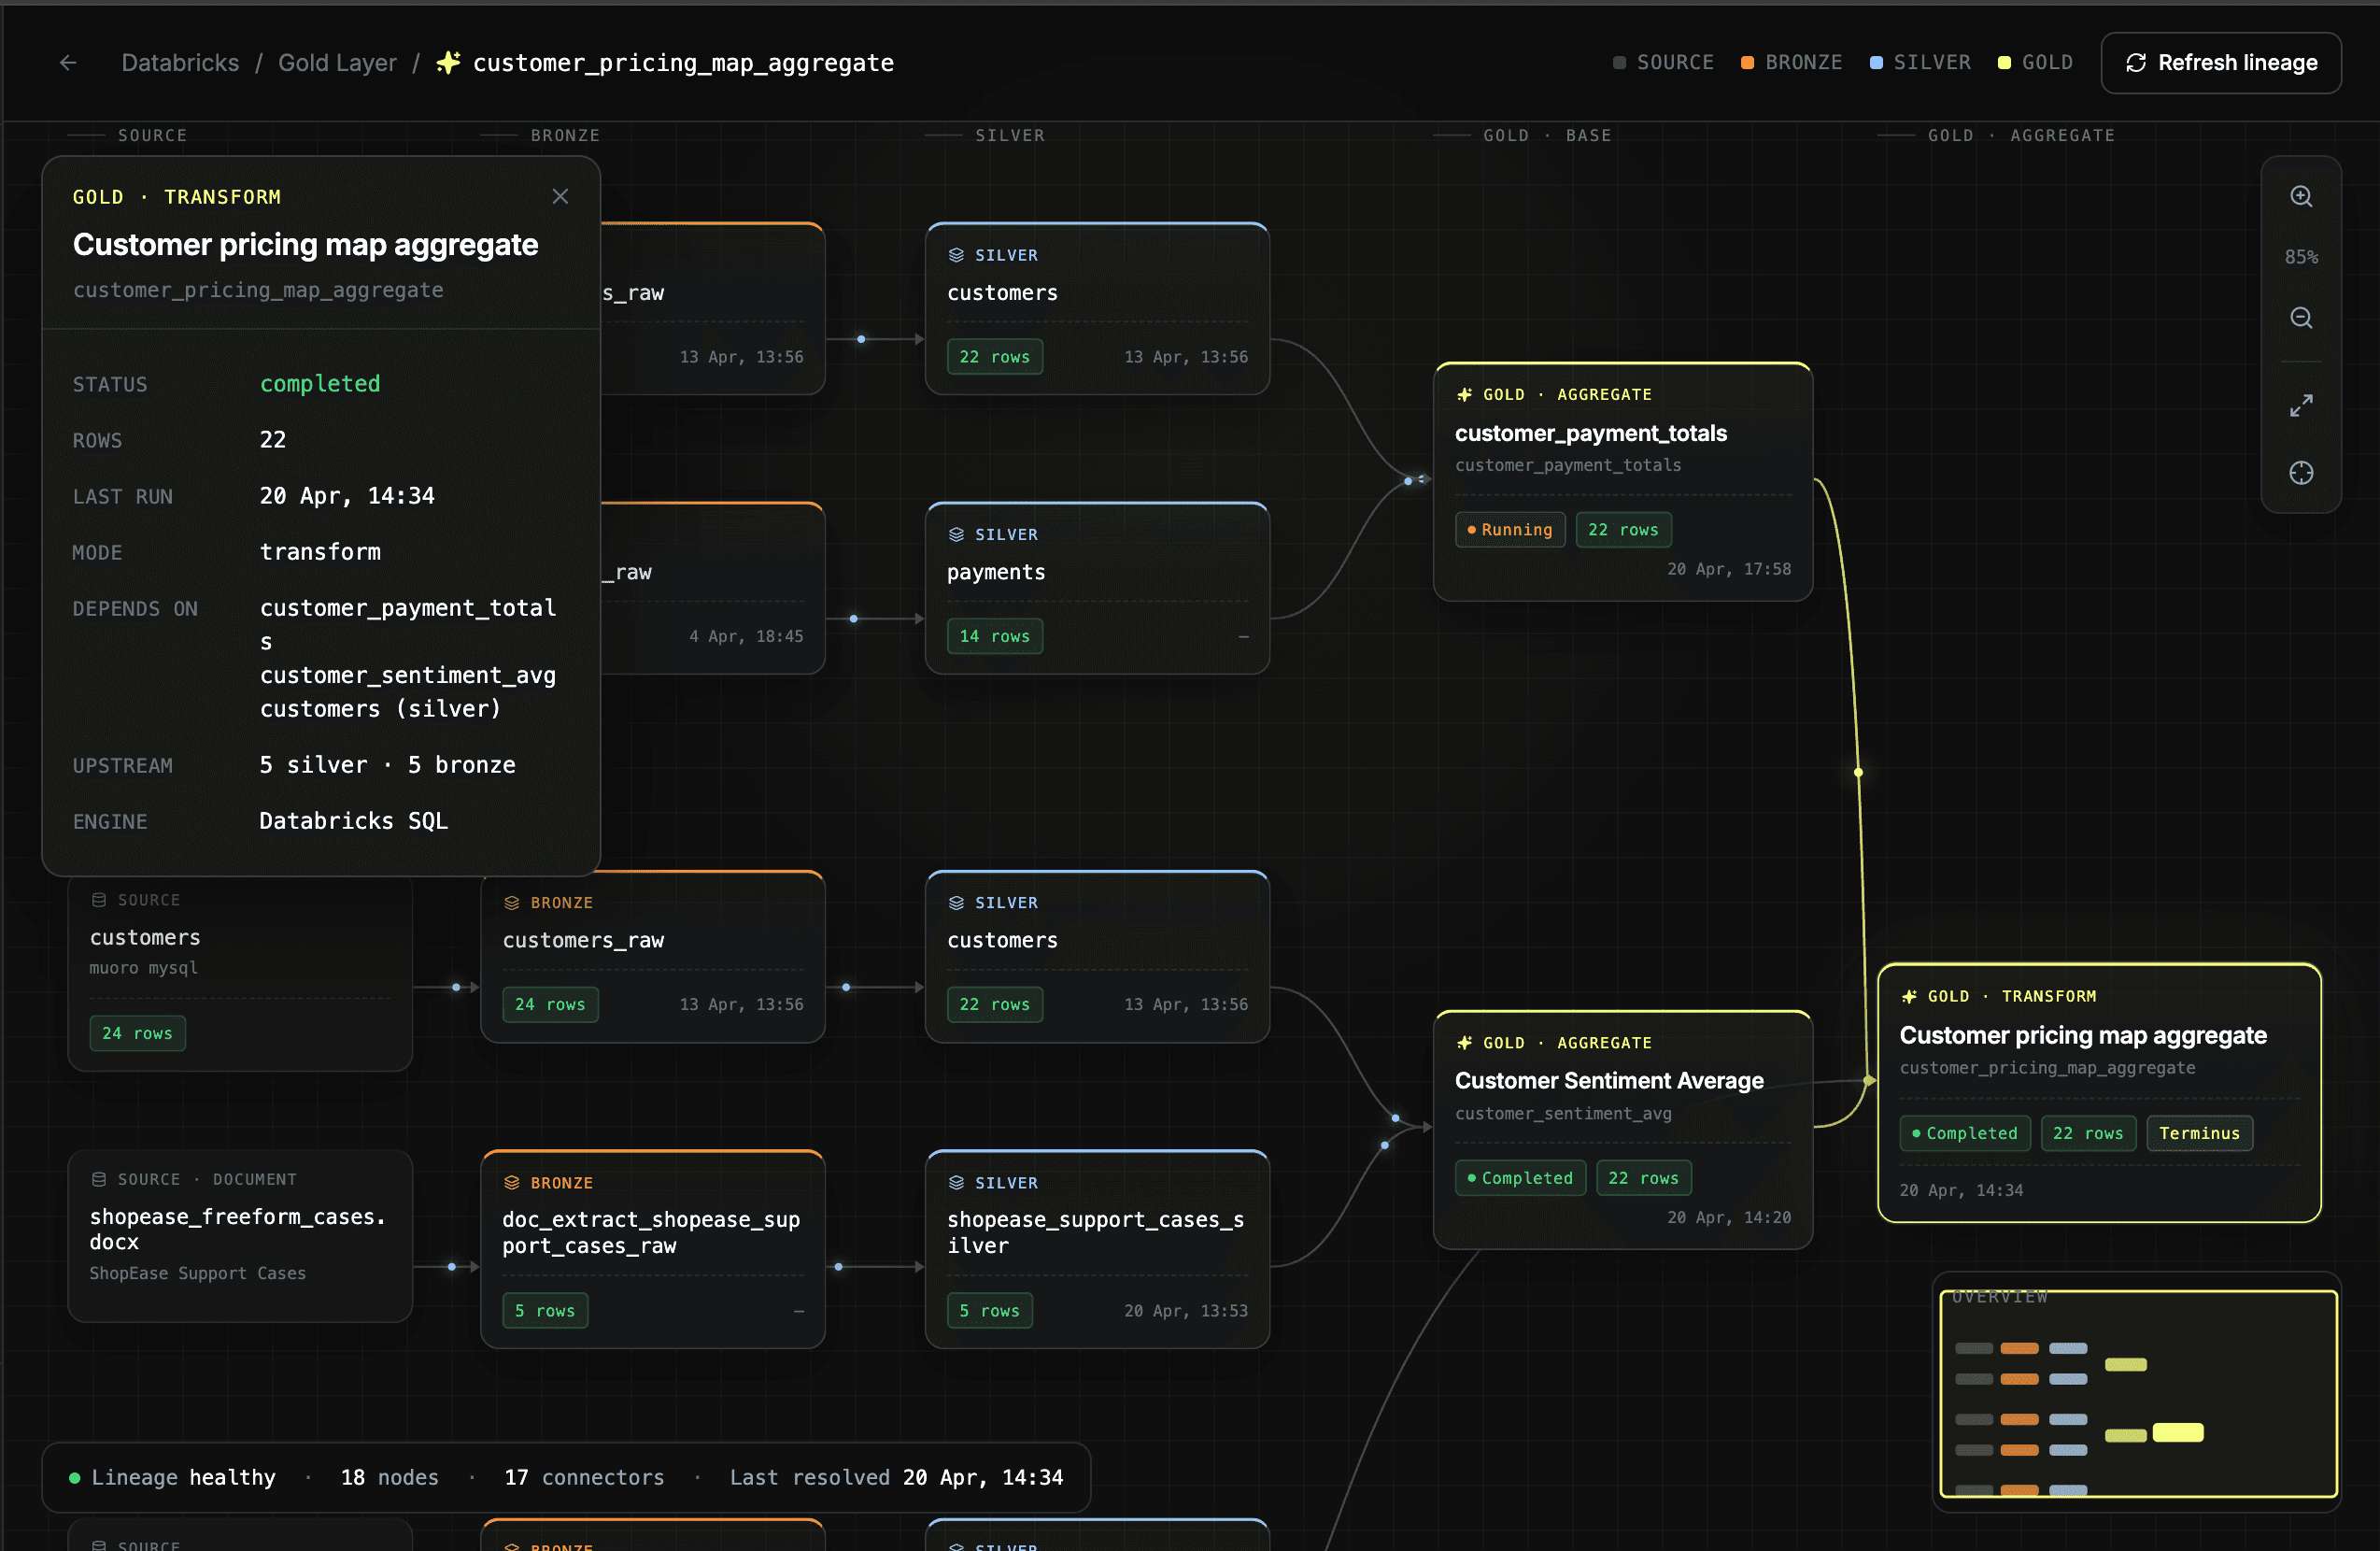The image size is (2380, 1551).
Task: Click the 18 nodes status entry
Action: (389, 1477)
